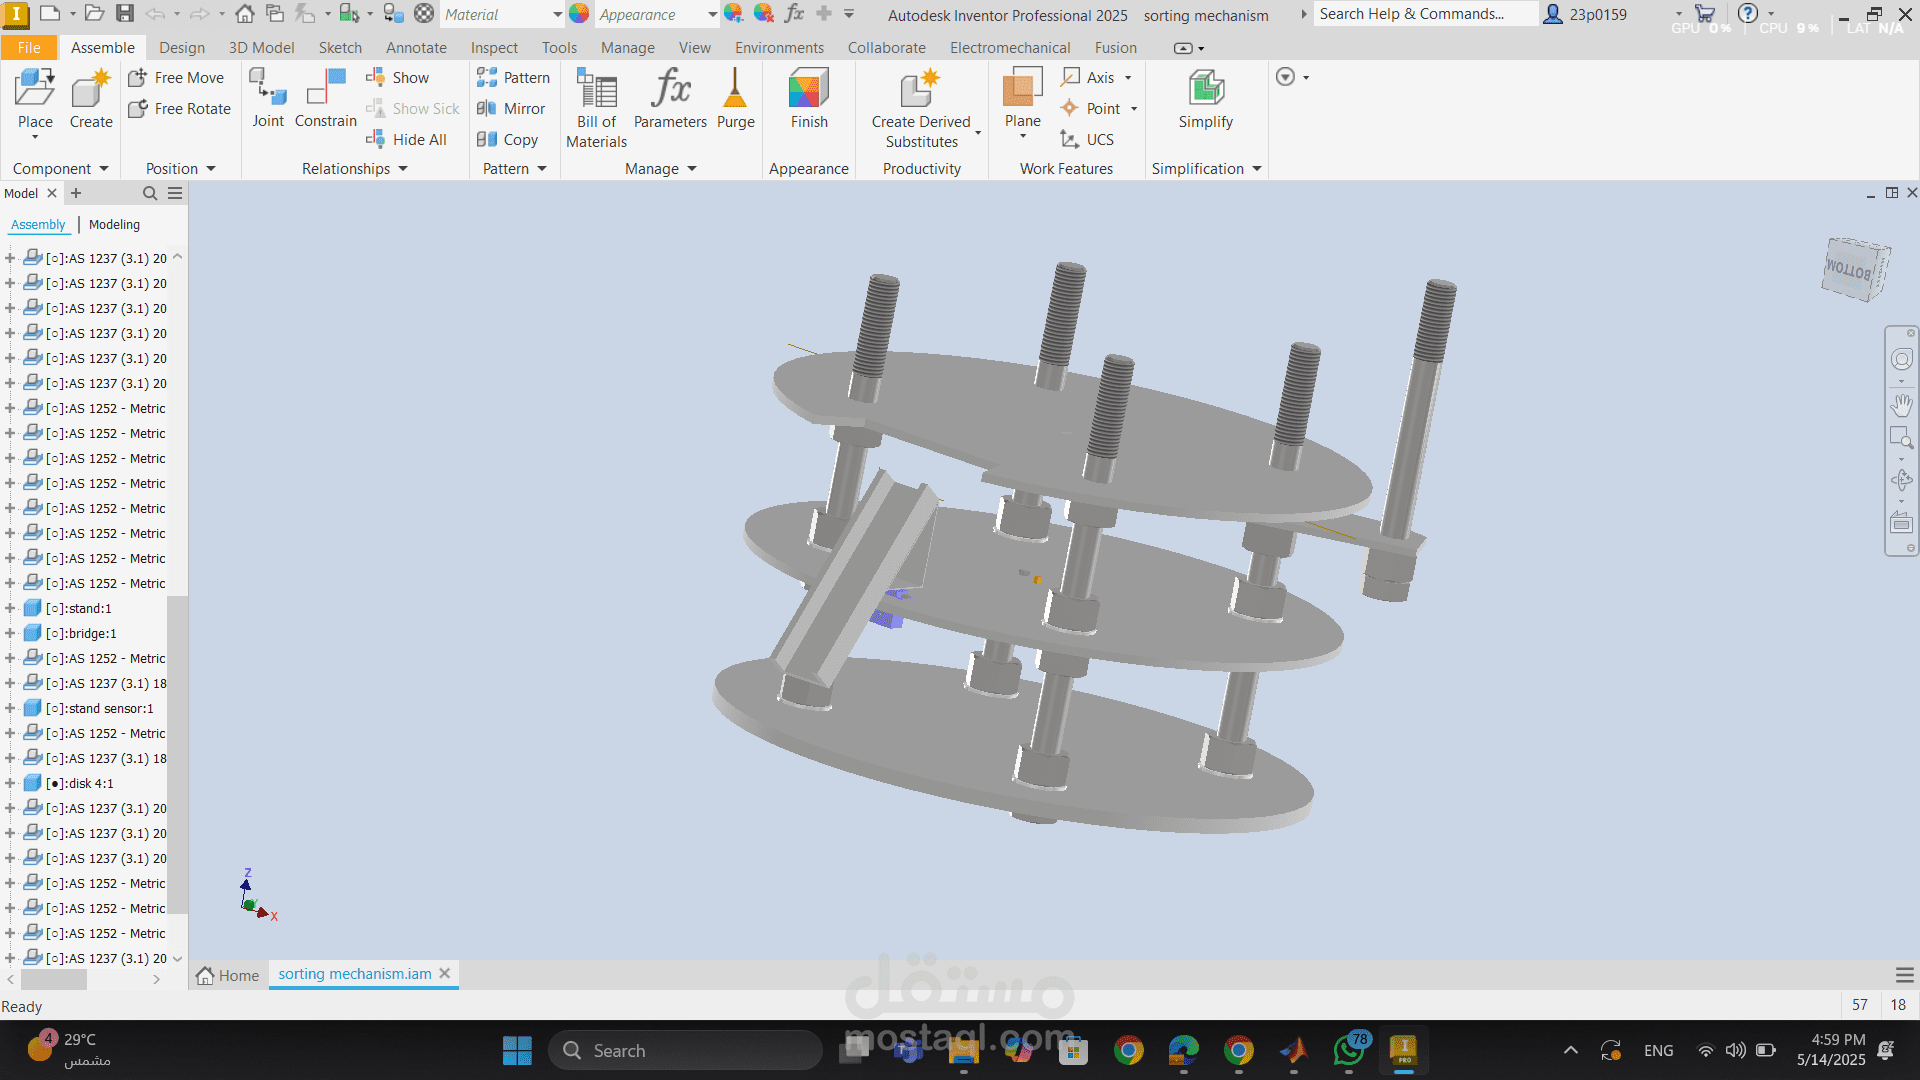Select the Mirror components tool
This screenshot has height=1080, width=1920.
pos(512,108)
